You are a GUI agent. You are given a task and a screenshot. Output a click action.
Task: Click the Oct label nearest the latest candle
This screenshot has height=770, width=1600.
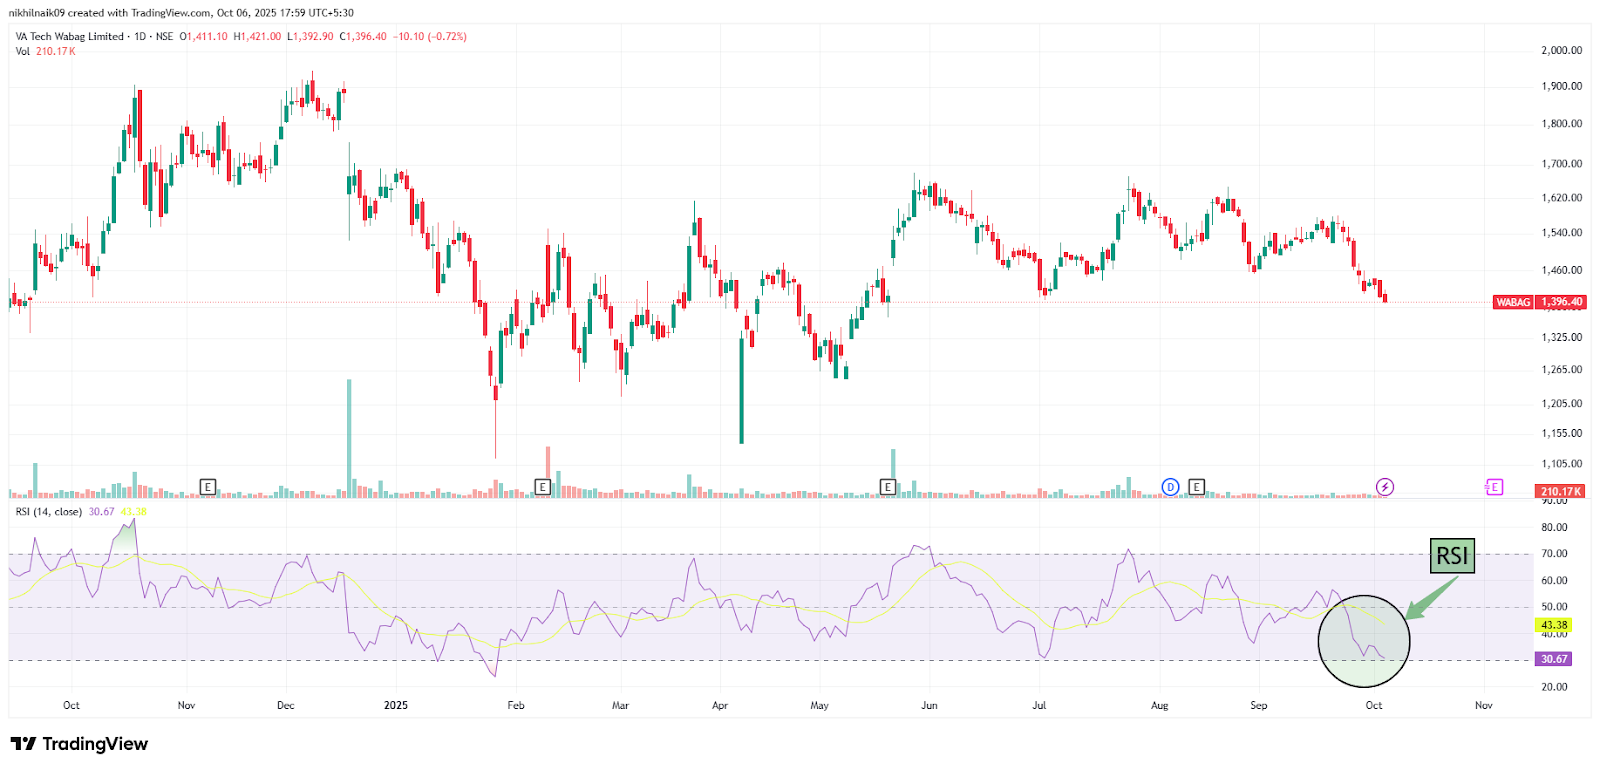[x=1374, y=705]
